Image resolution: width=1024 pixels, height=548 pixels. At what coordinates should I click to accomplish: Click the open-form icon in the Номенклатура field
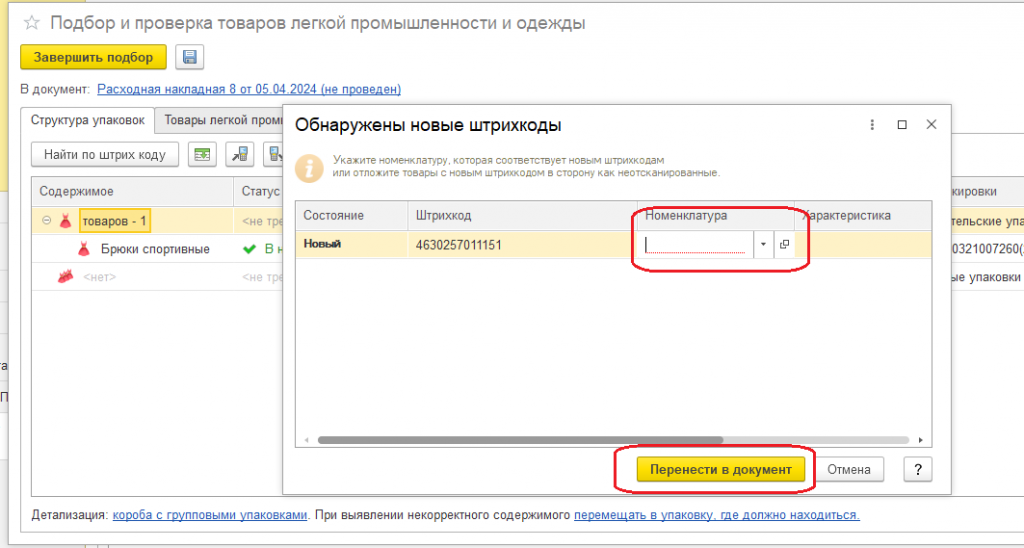pyautogui.click(x=784, y=244)
